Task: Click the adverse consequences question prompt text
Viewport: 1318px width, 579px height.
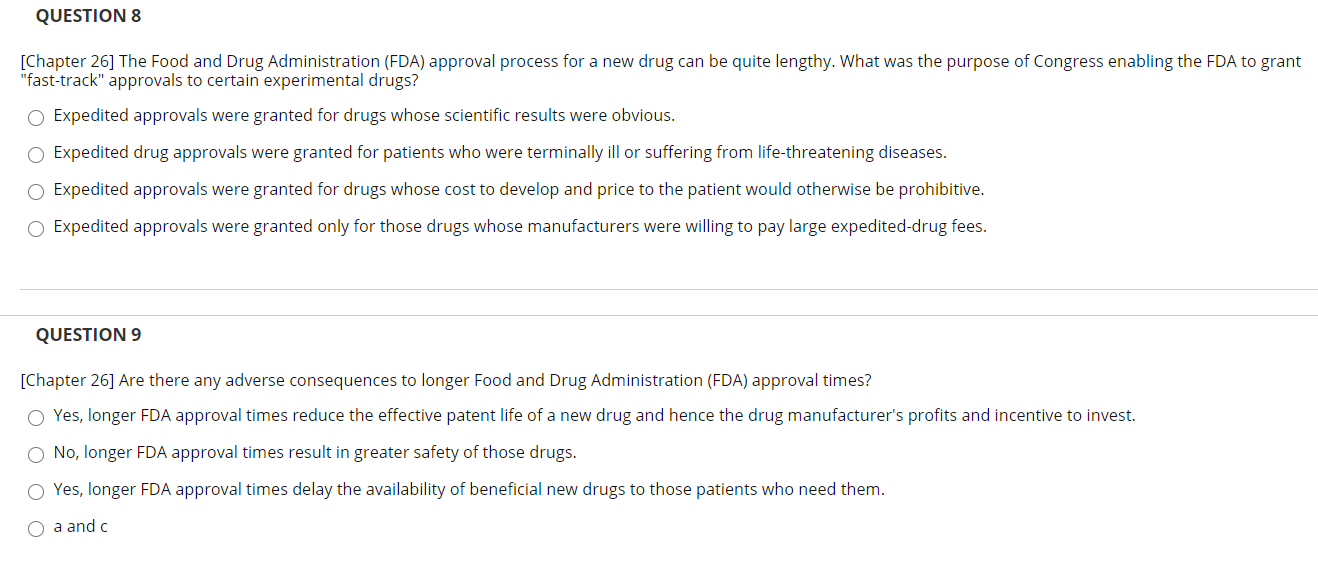Action: coord(446,380)
